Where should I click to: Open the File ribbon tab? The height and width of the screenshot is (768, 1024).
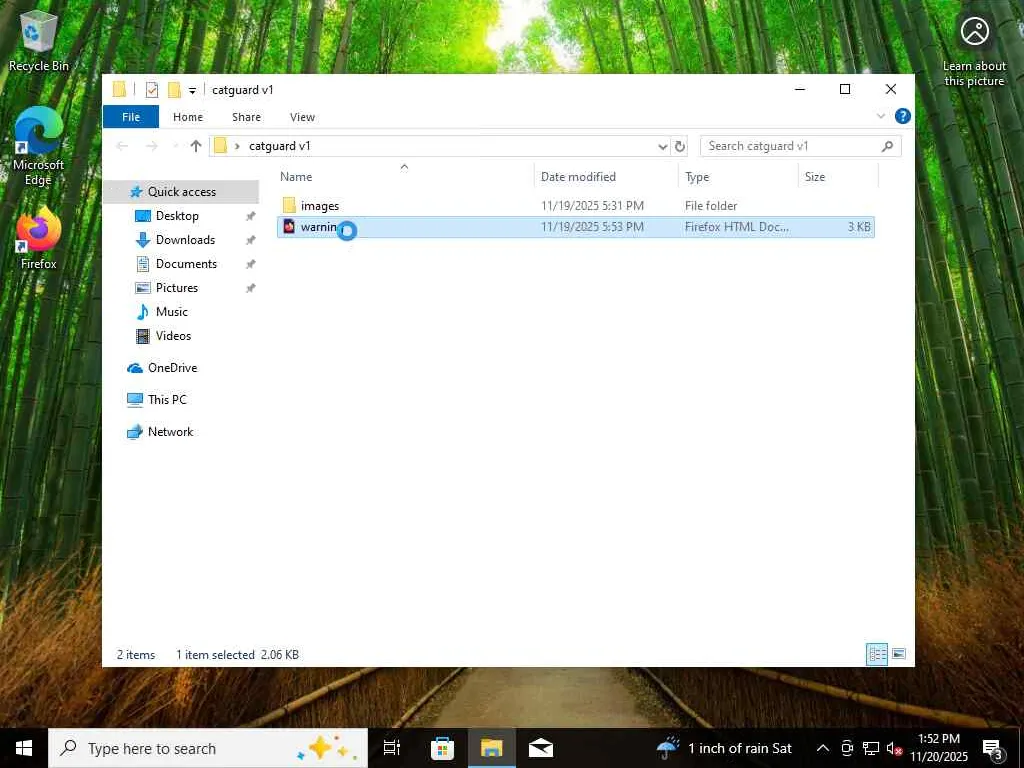131,117
